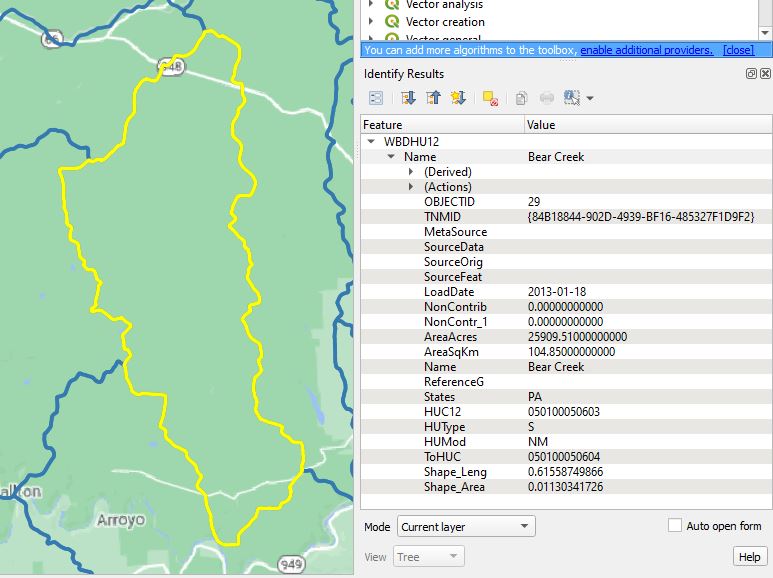
Task: Open feature form icon in Identify toolbar
Action: click(x=376, y=98)
